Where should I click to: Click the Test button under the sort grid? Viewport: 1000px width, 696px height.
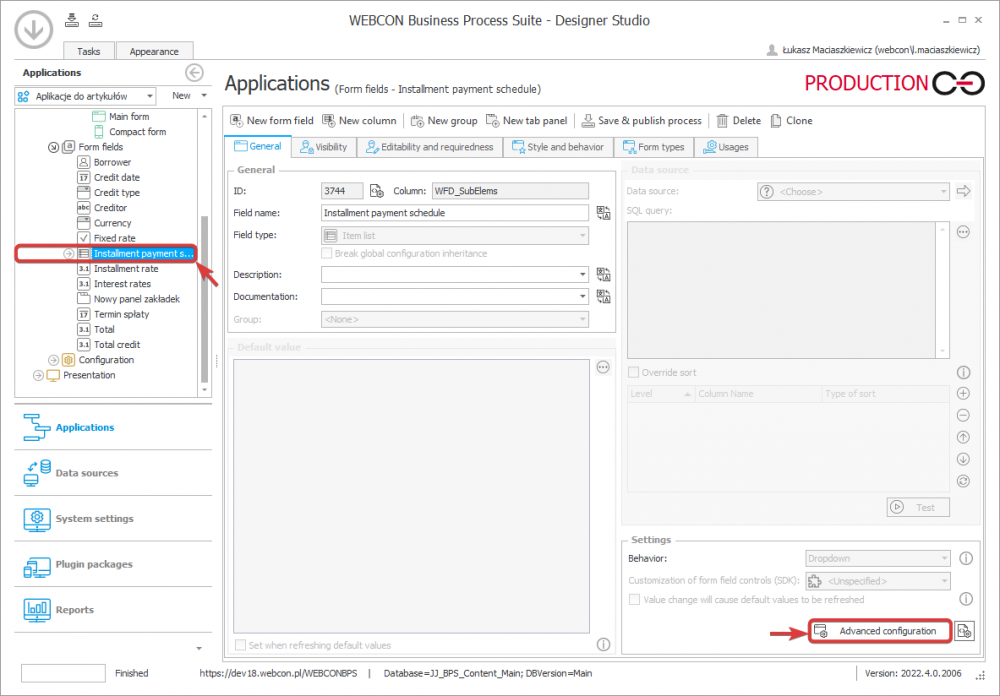[918, 507]
